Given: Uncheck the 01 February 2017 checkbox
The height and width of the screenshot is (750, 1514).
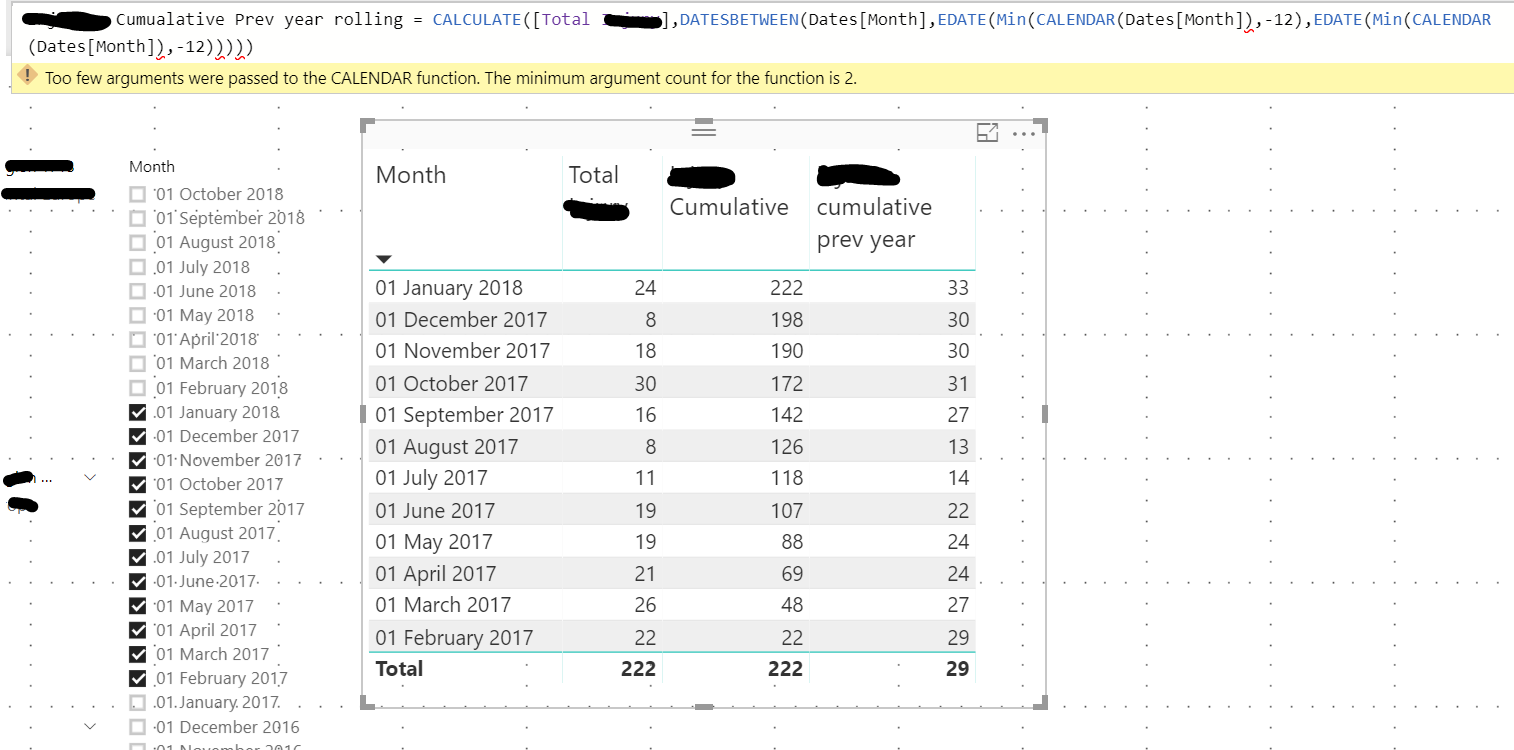Looking at the screenshot, I should tap(138, 678).
